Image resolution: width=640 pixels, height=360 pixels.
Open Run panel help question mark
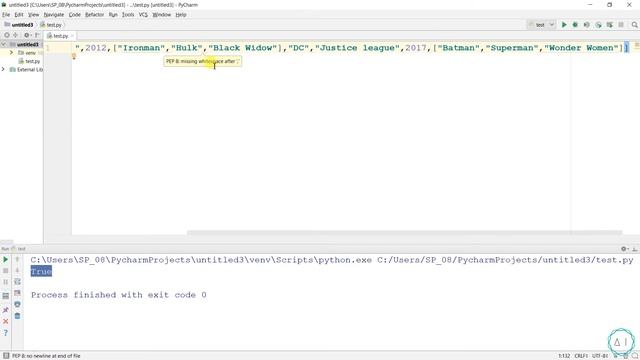[x=6, y=333]
